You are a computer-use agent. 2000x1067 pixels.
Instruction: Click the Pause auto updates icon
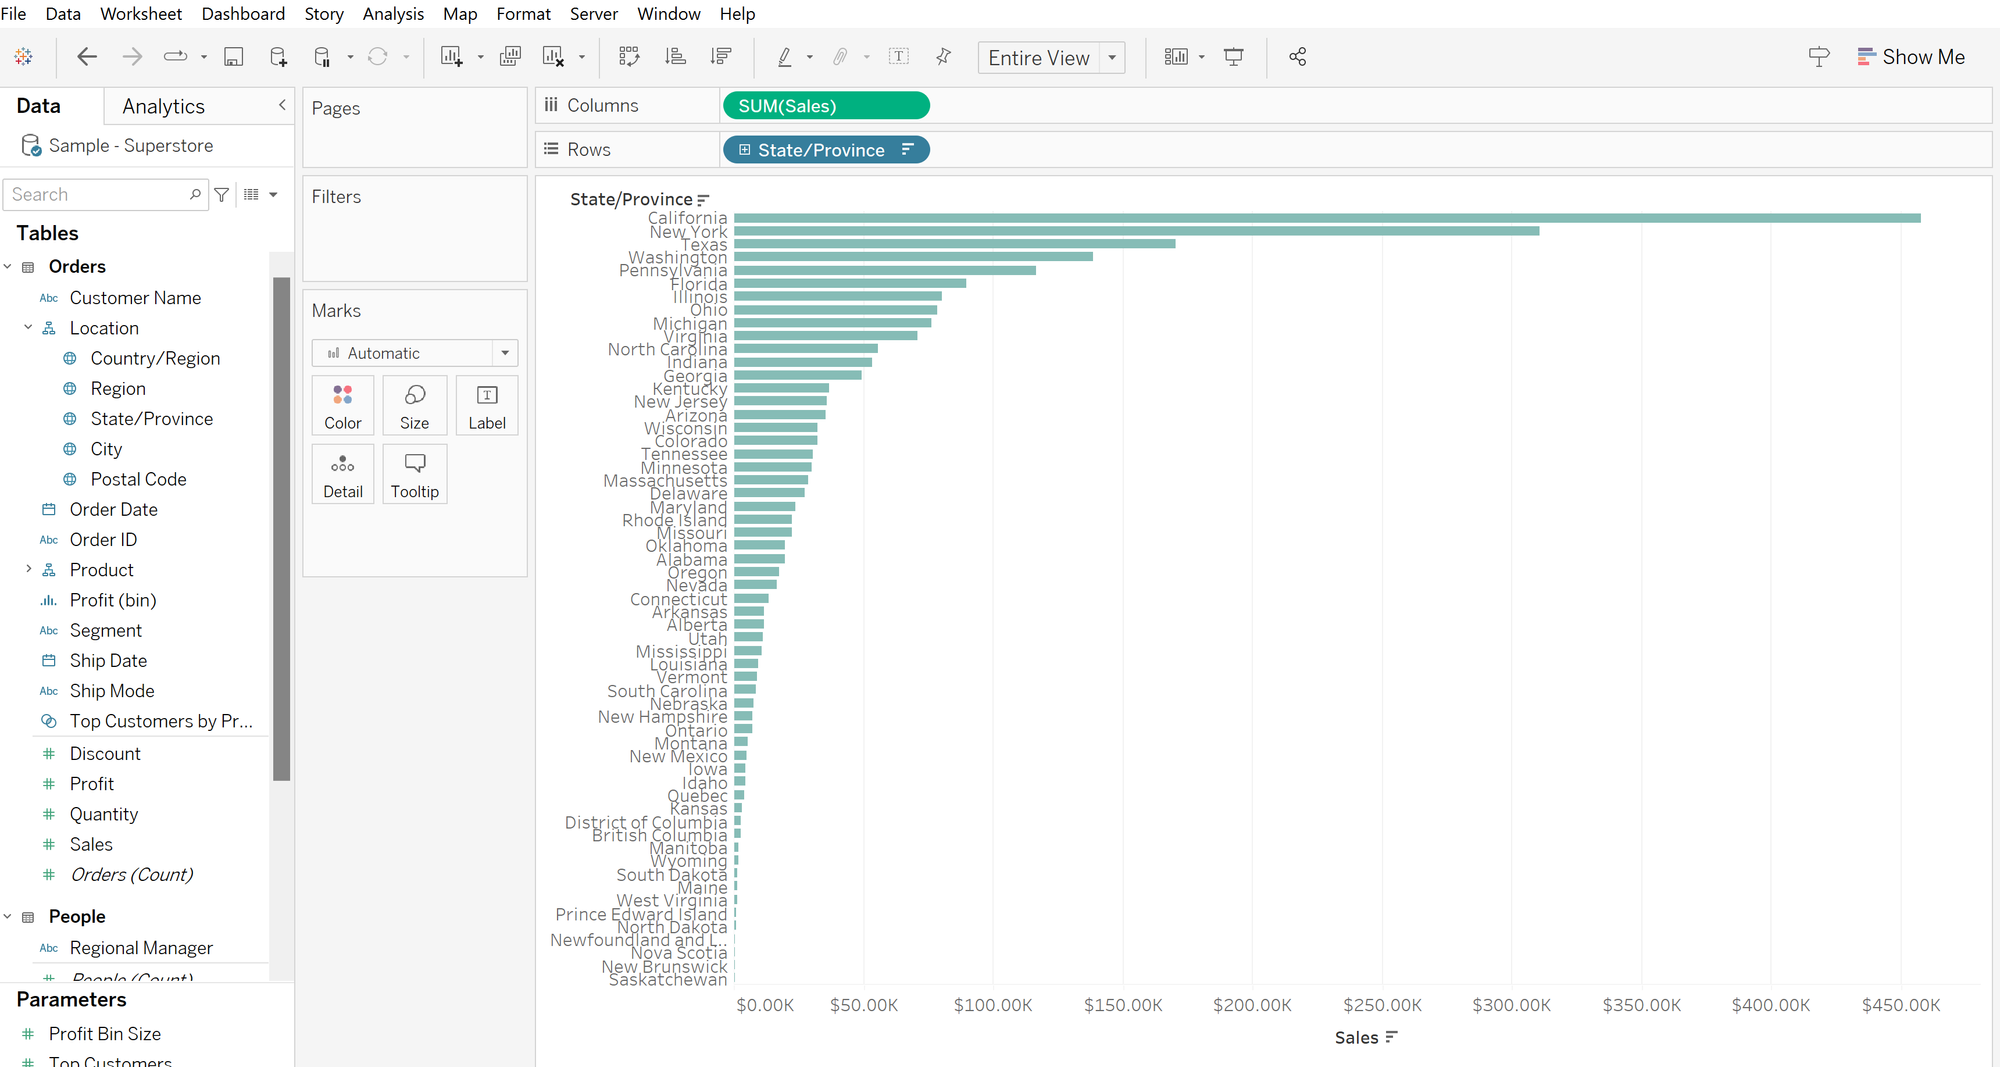pyautogui.click(x=322, y=57)
